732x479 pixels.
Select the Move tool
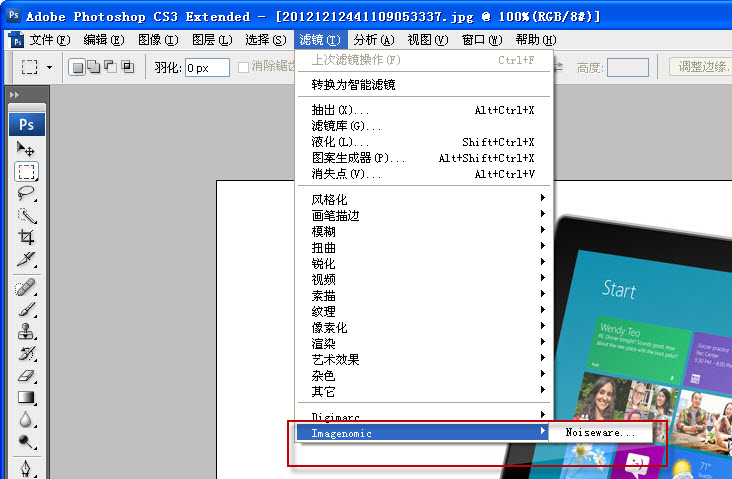pyautogui.click(x=26, y=149)
